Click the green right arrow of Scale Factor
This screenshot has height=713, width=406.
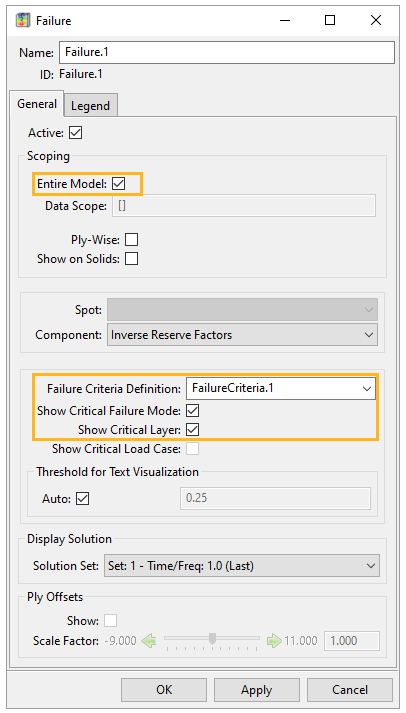(274, 641)
